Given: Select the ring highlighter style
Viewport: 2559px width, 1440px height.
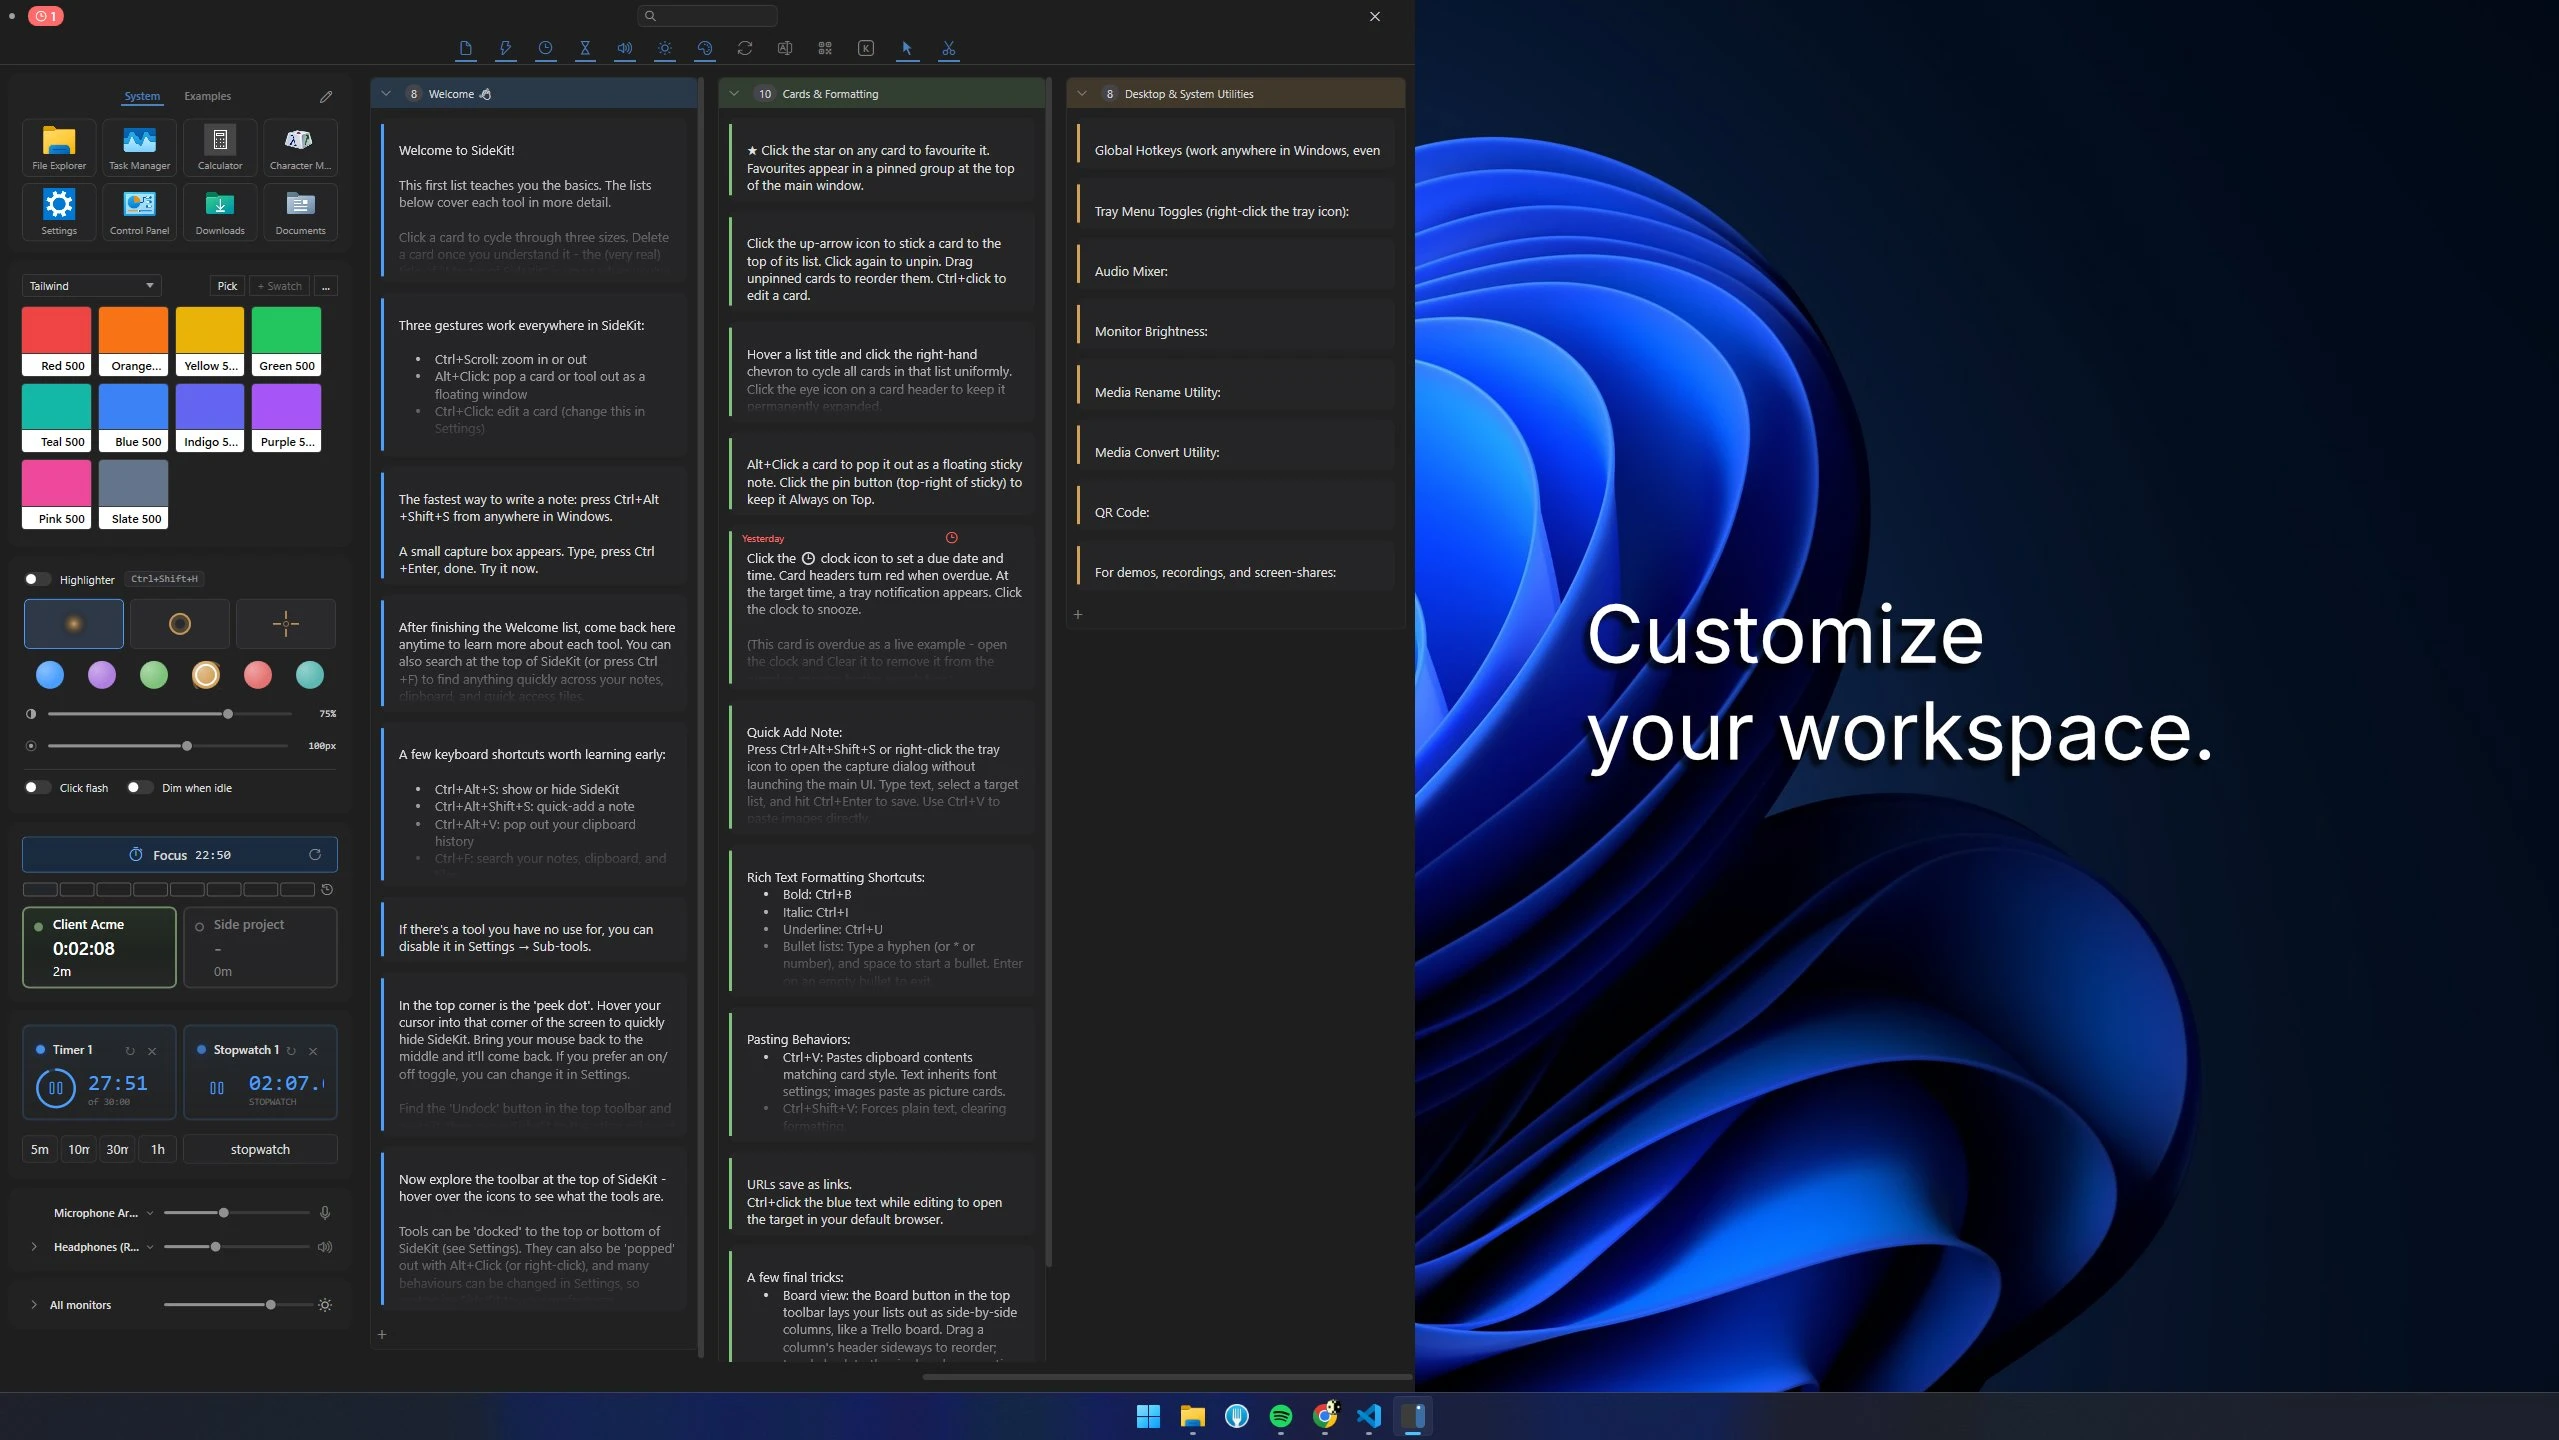Looking at the screenshot, I should coord(180,624).
